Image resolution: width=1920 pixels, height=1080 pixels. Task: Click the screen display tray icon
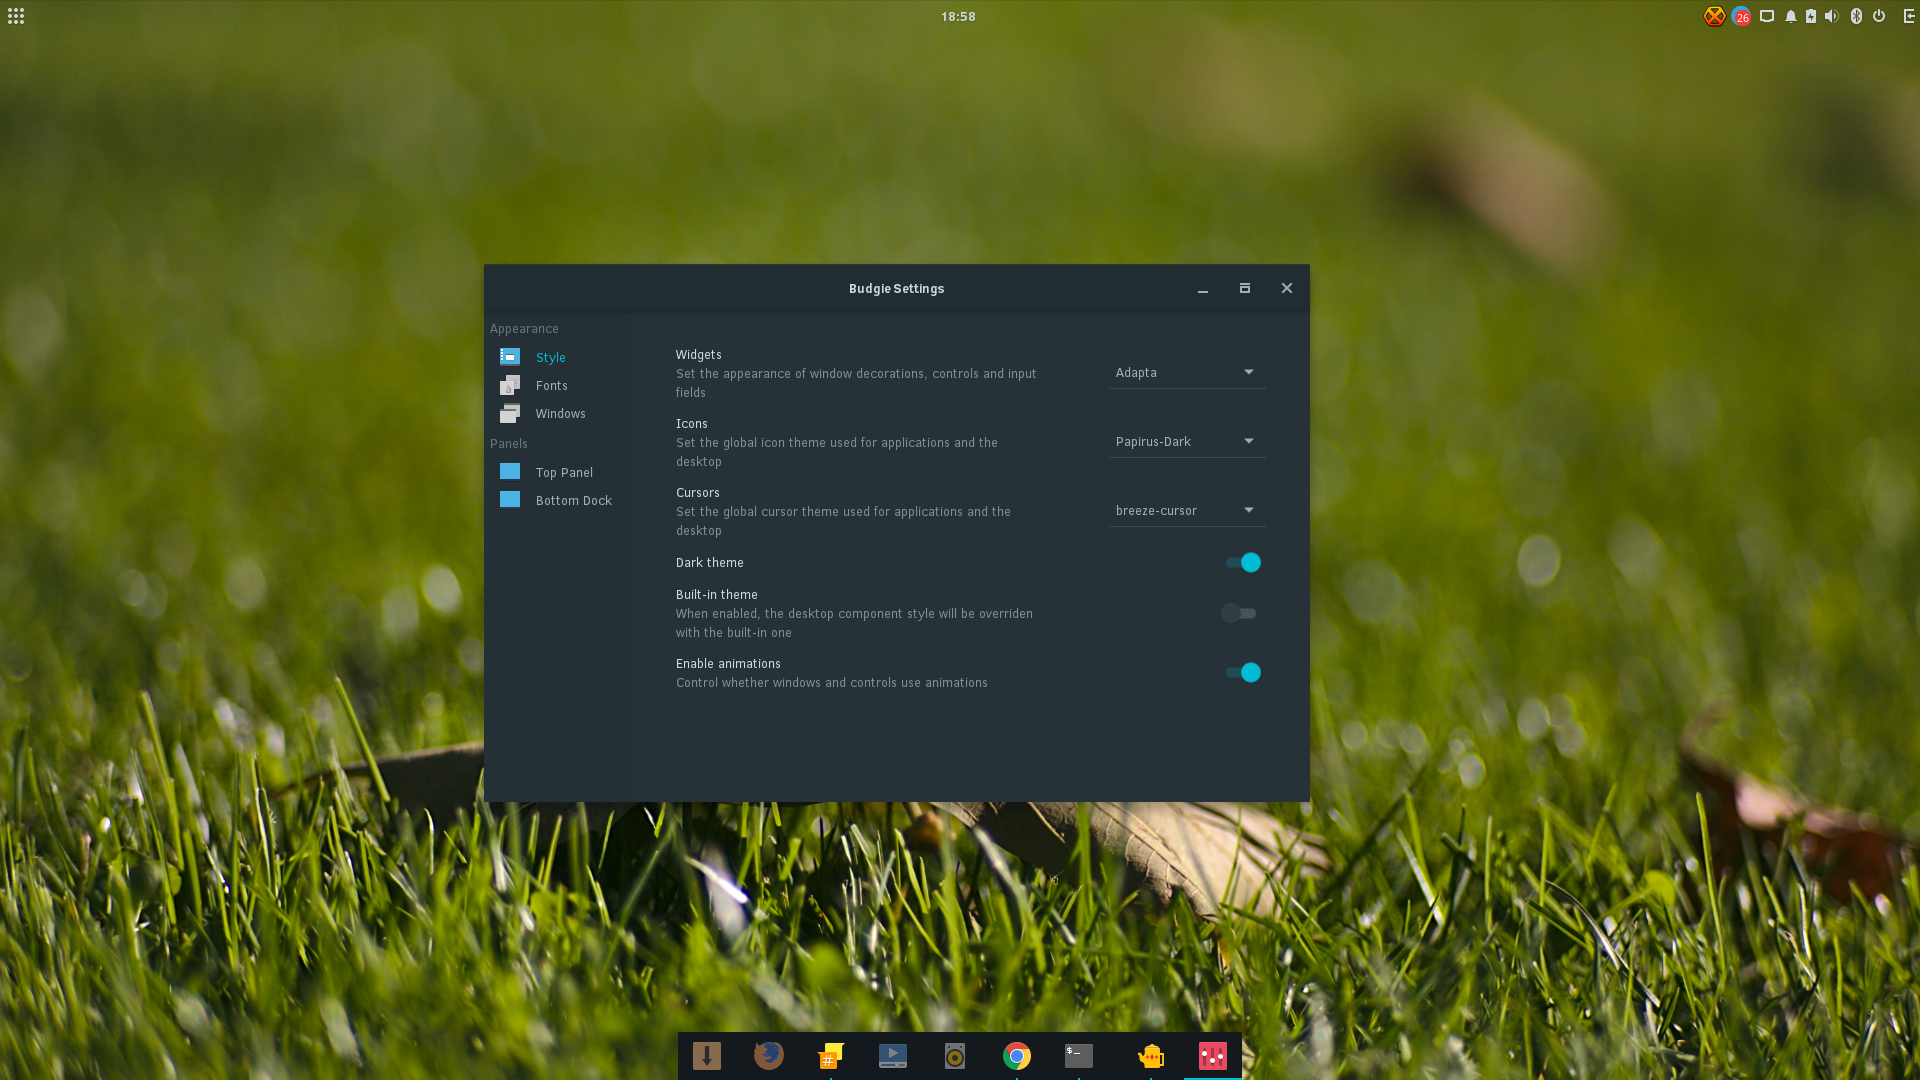[x=1767, y=16]
